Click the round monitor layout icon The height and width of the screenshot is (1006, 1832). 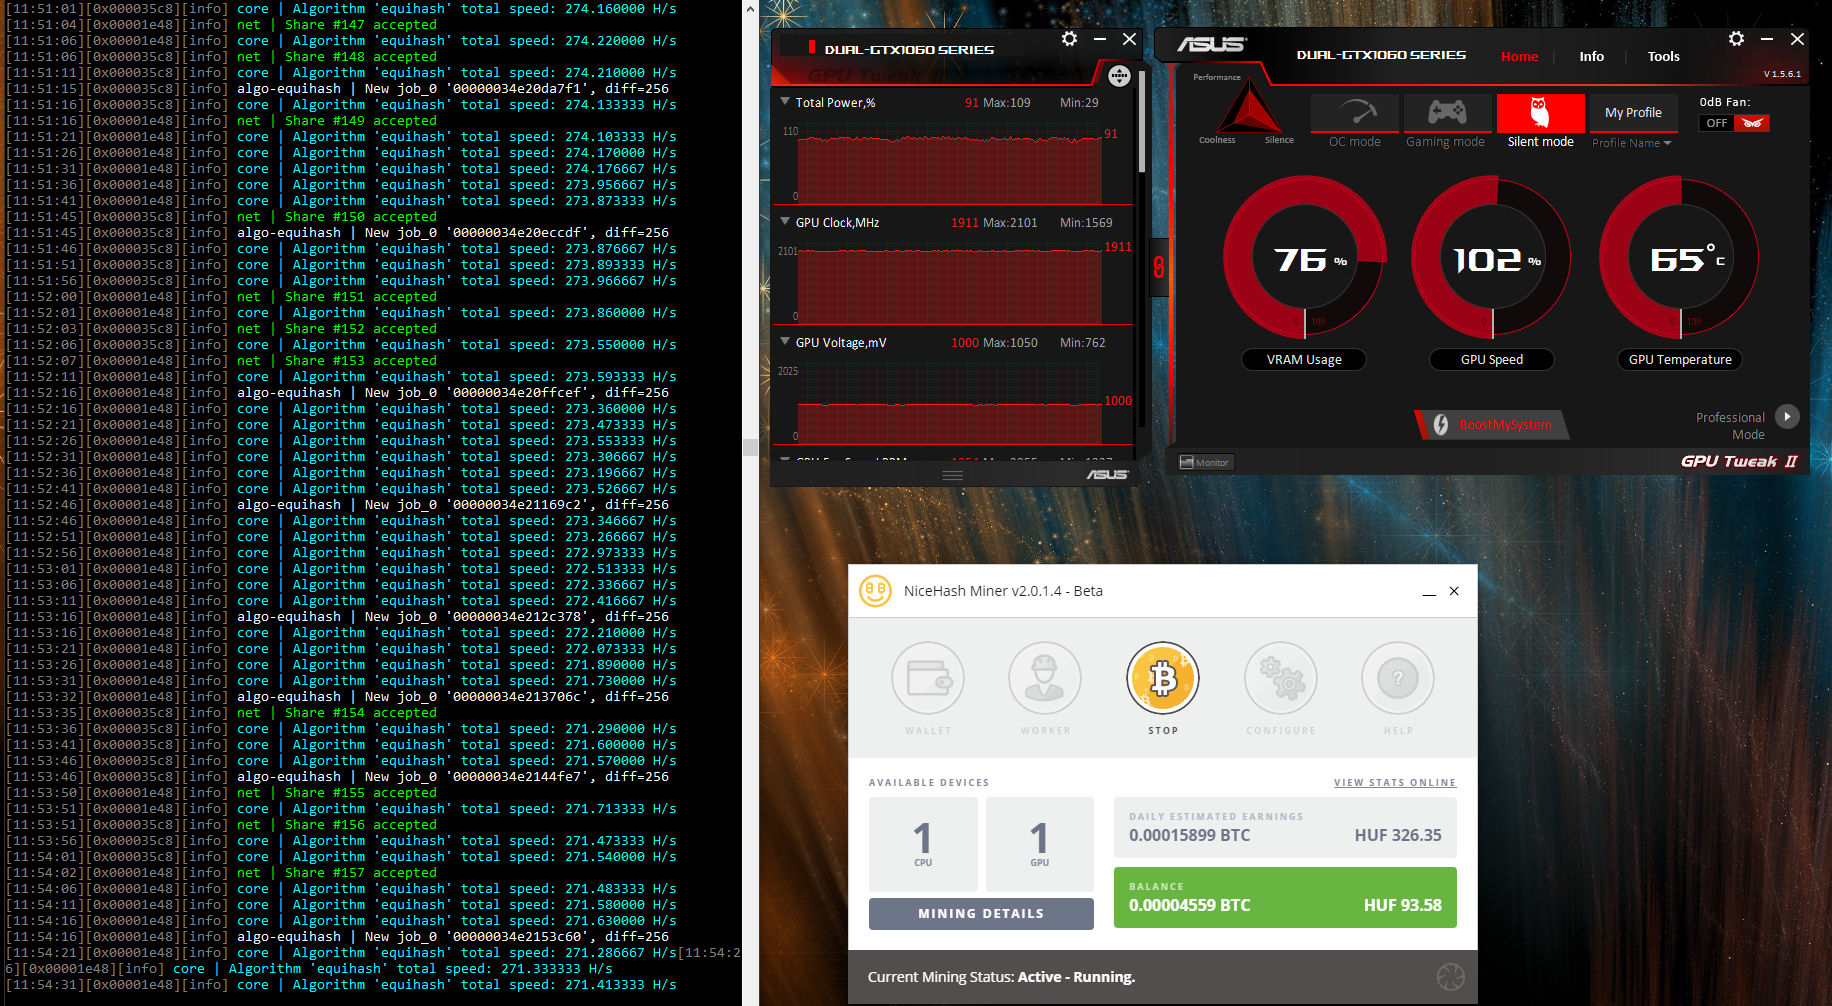tap(1119, 76)
